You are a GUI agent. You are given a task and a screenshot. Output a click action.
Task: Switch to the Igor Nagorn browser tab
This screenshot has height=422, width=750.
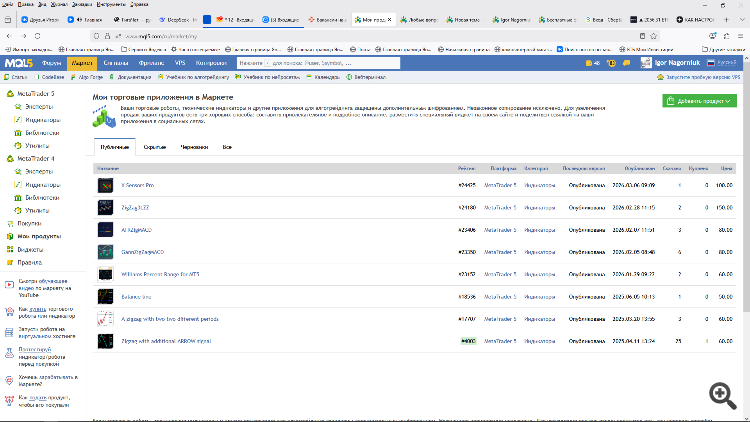[511, 20]
